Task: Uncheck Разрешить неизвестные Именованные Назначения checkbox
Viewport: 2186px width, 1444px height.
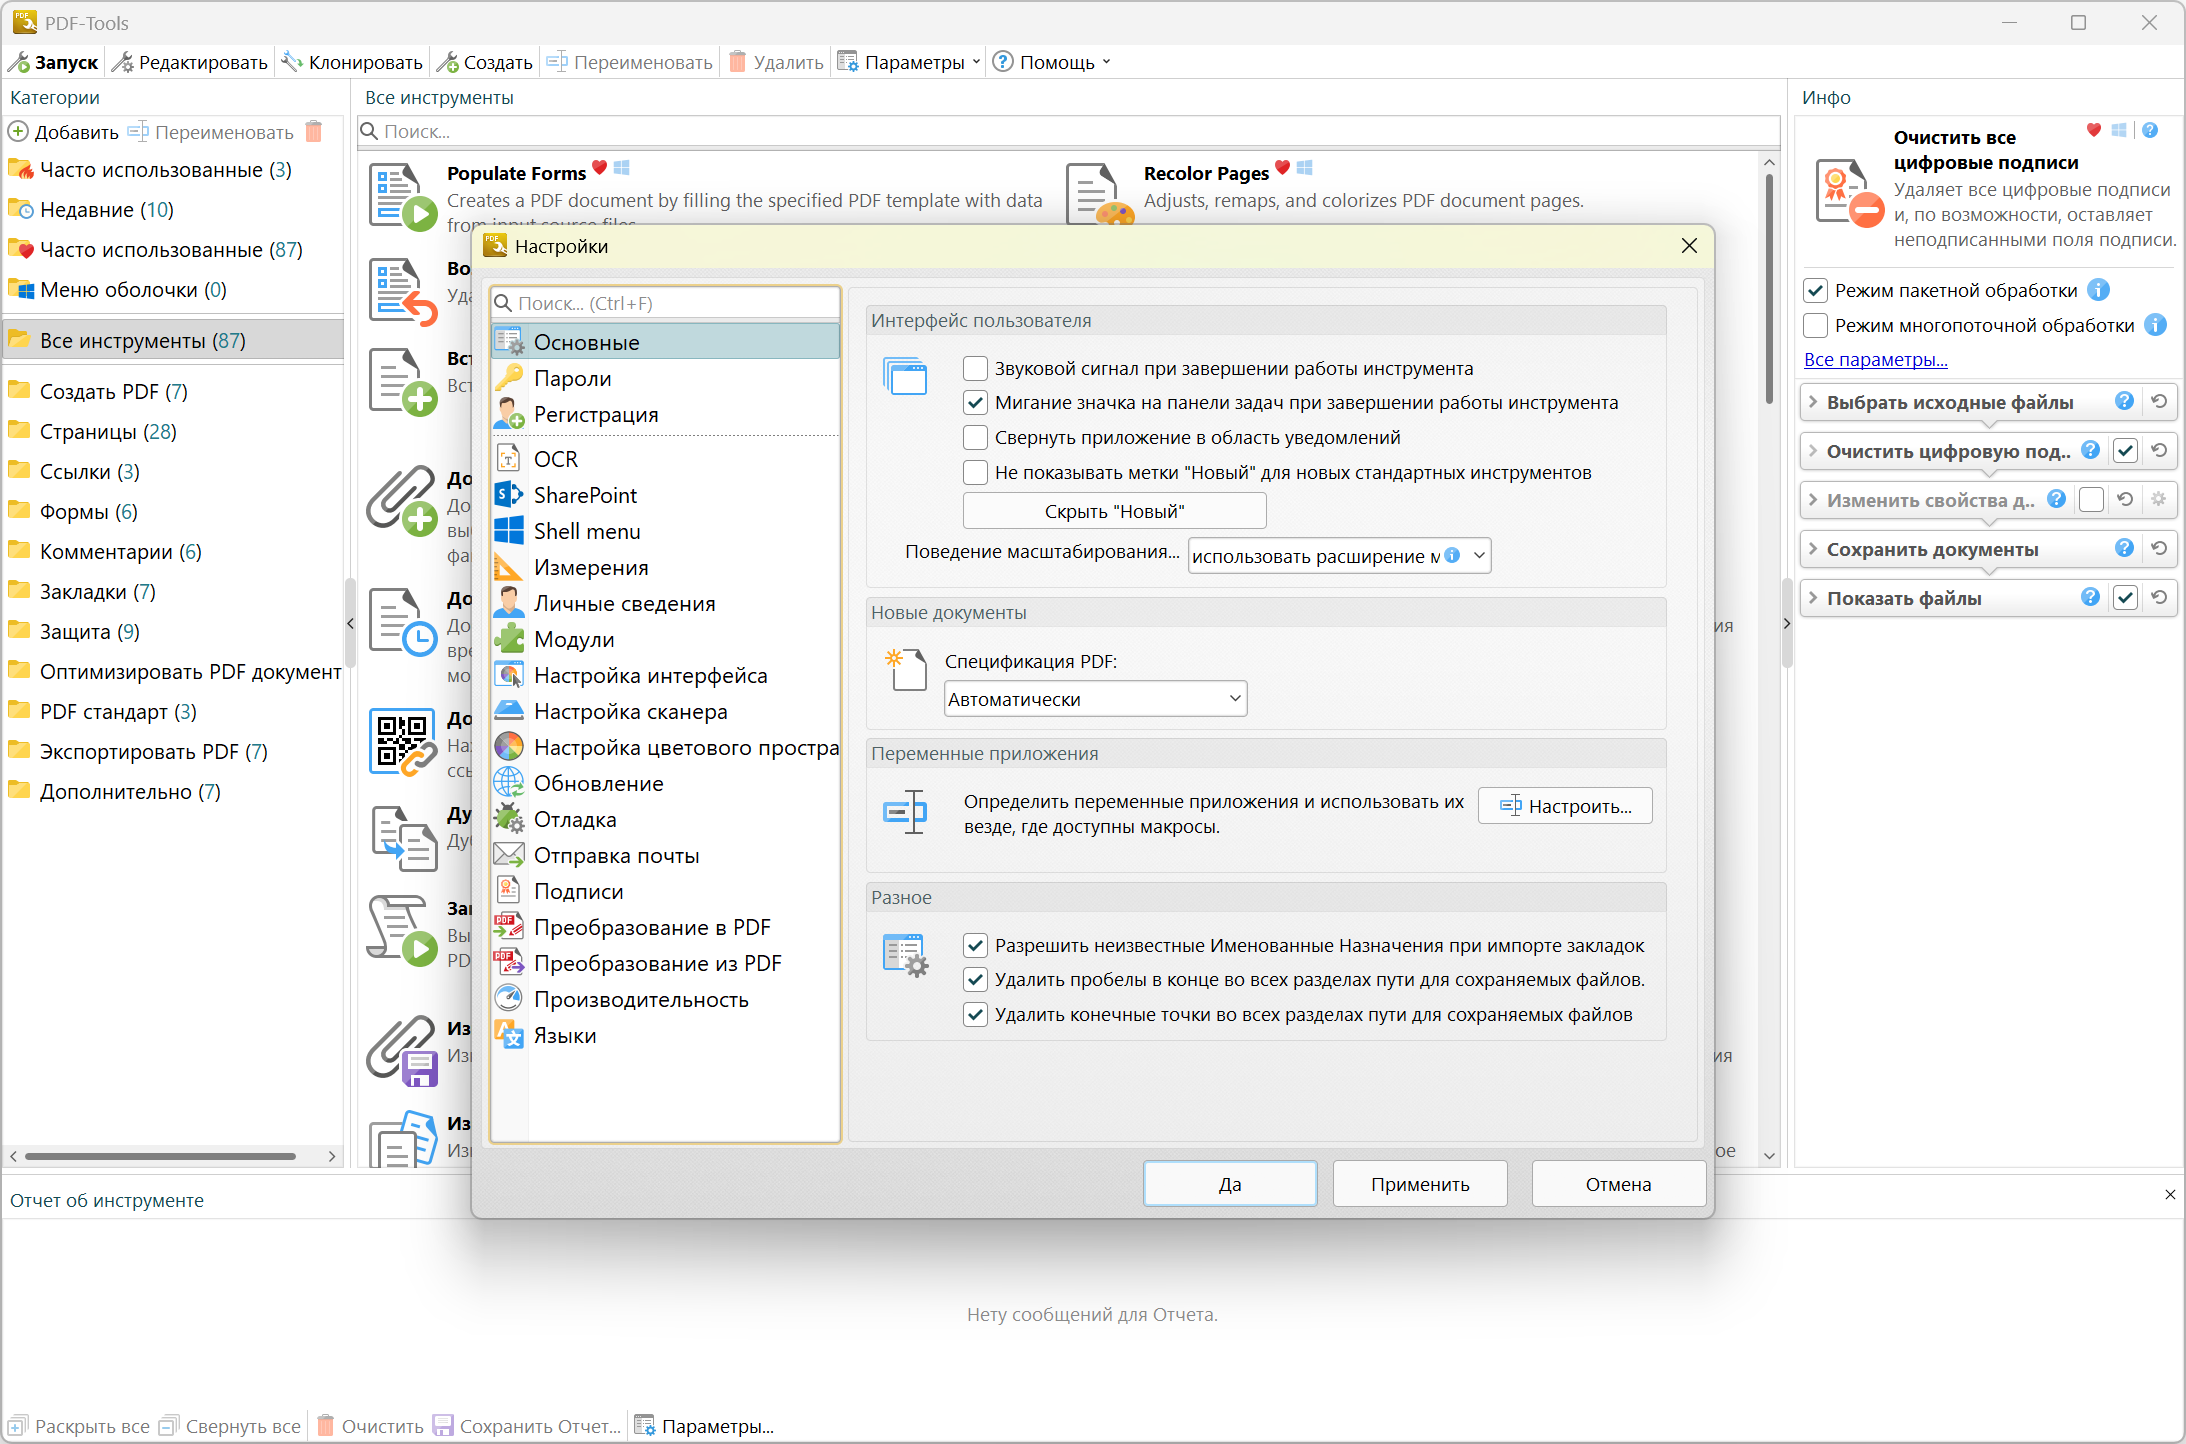Action: (x=975, y=946)
